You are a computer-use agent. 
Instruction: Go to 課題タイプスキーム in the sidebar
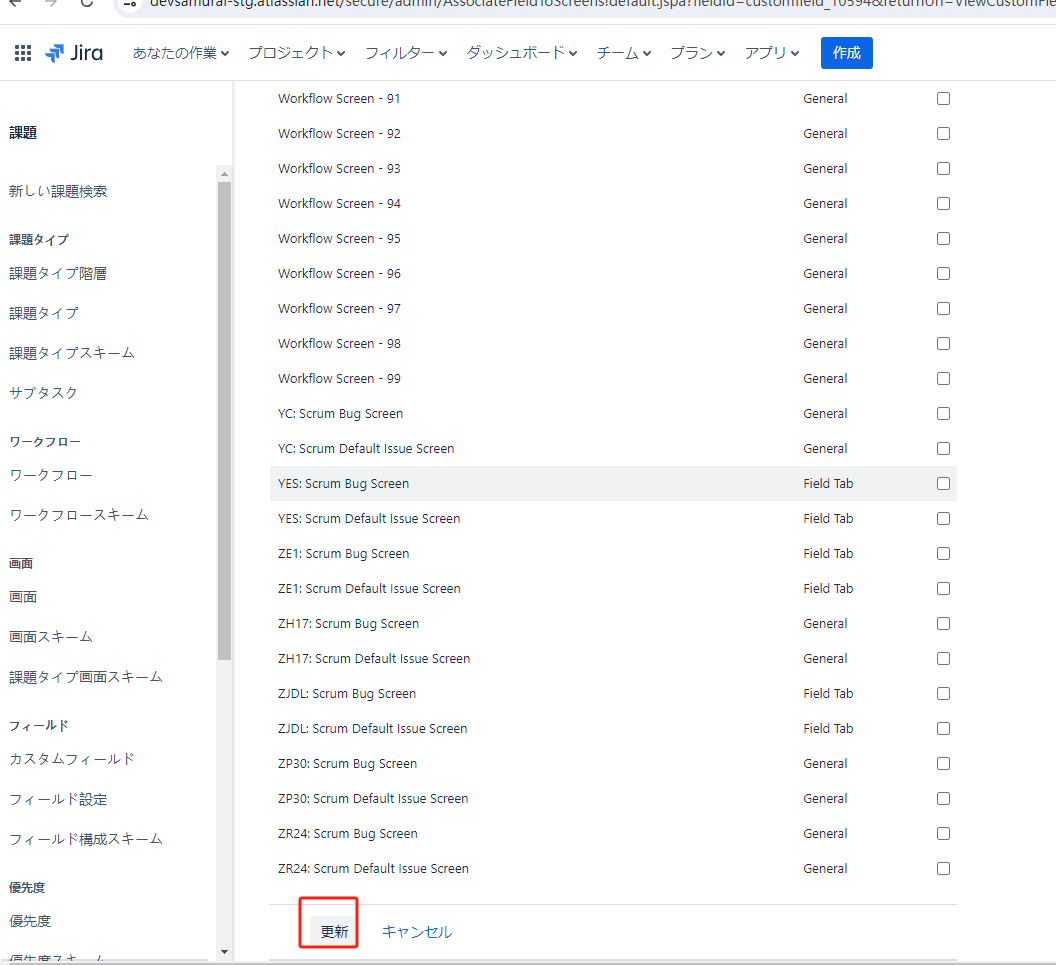[x=71, y=353]
